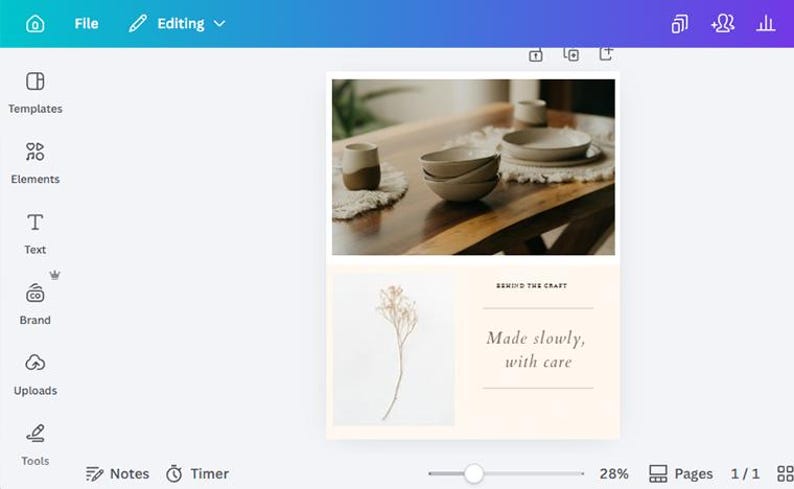Open the Tools panel

35,445
